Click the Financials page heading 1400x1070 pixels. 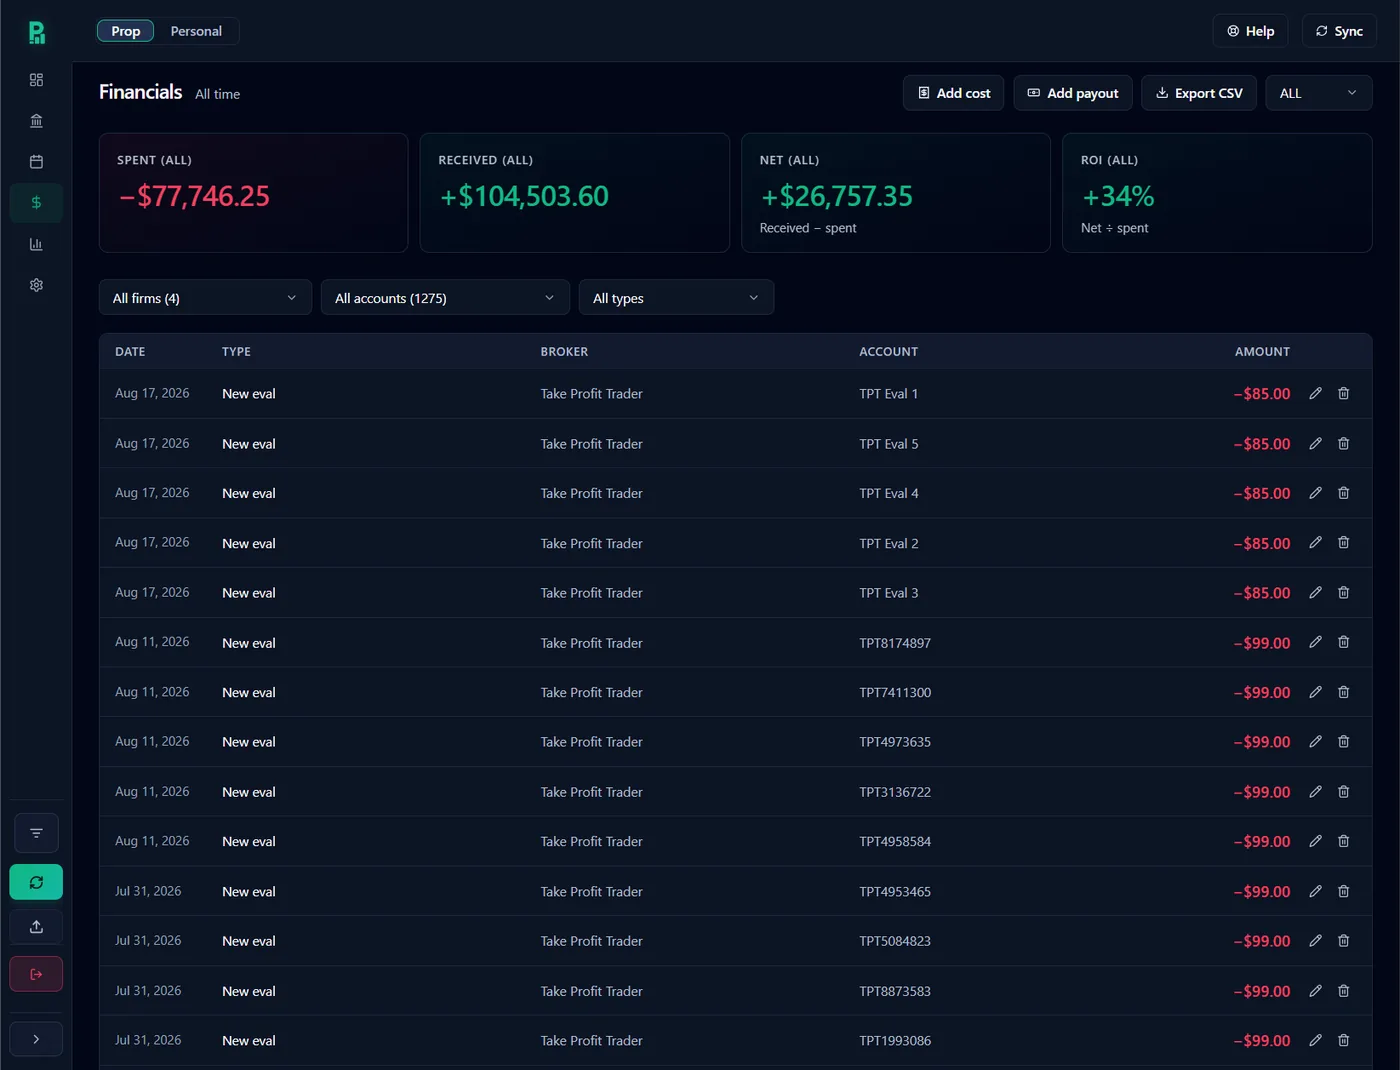pos(140,92)
